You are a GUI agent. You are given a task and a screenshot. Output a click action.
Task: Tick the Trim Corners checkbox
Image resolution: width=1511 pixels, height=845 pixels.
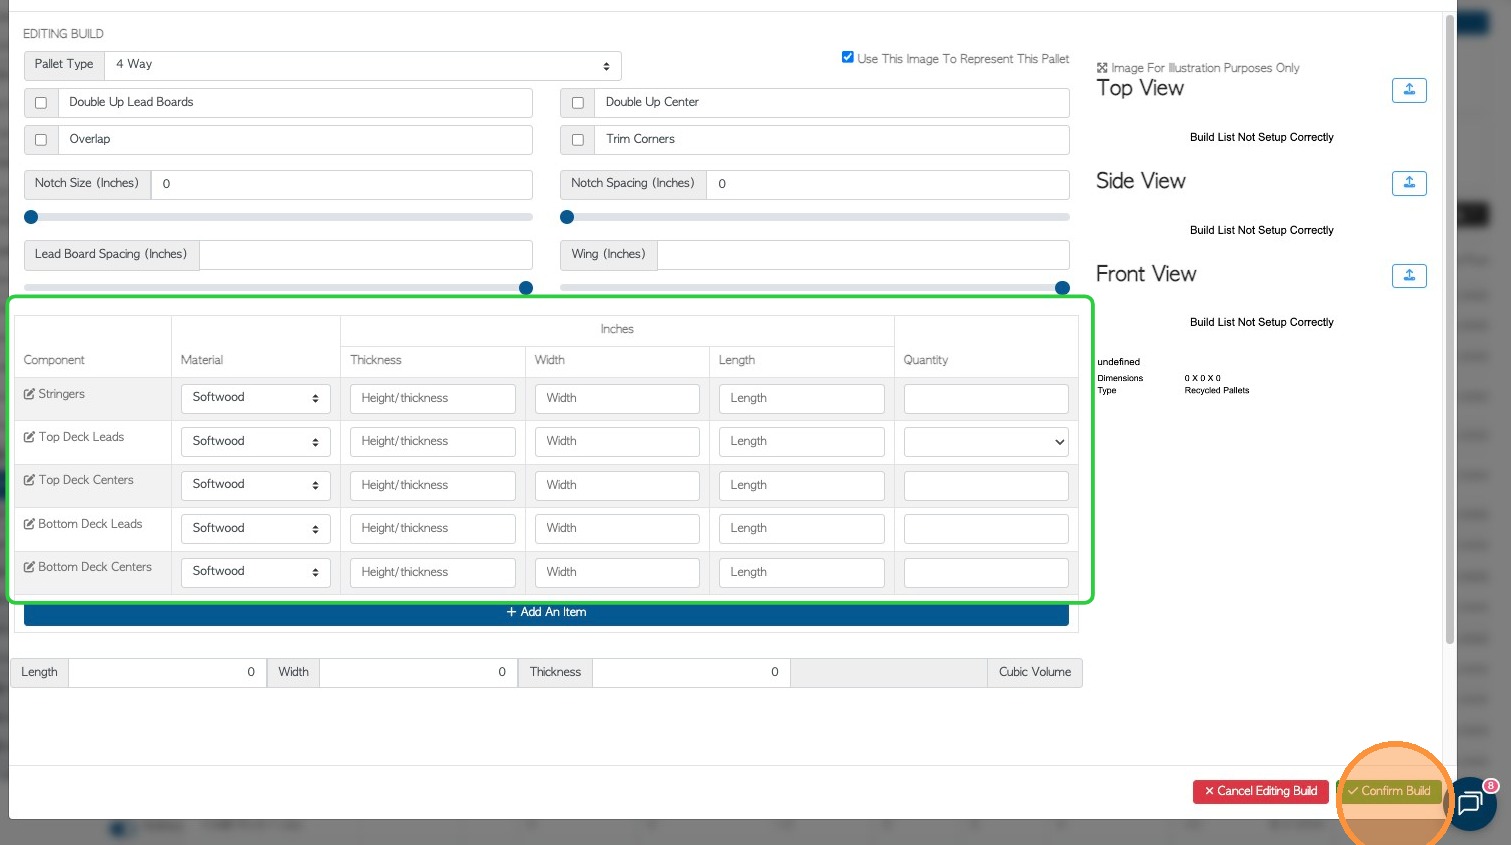click(577, 140)
